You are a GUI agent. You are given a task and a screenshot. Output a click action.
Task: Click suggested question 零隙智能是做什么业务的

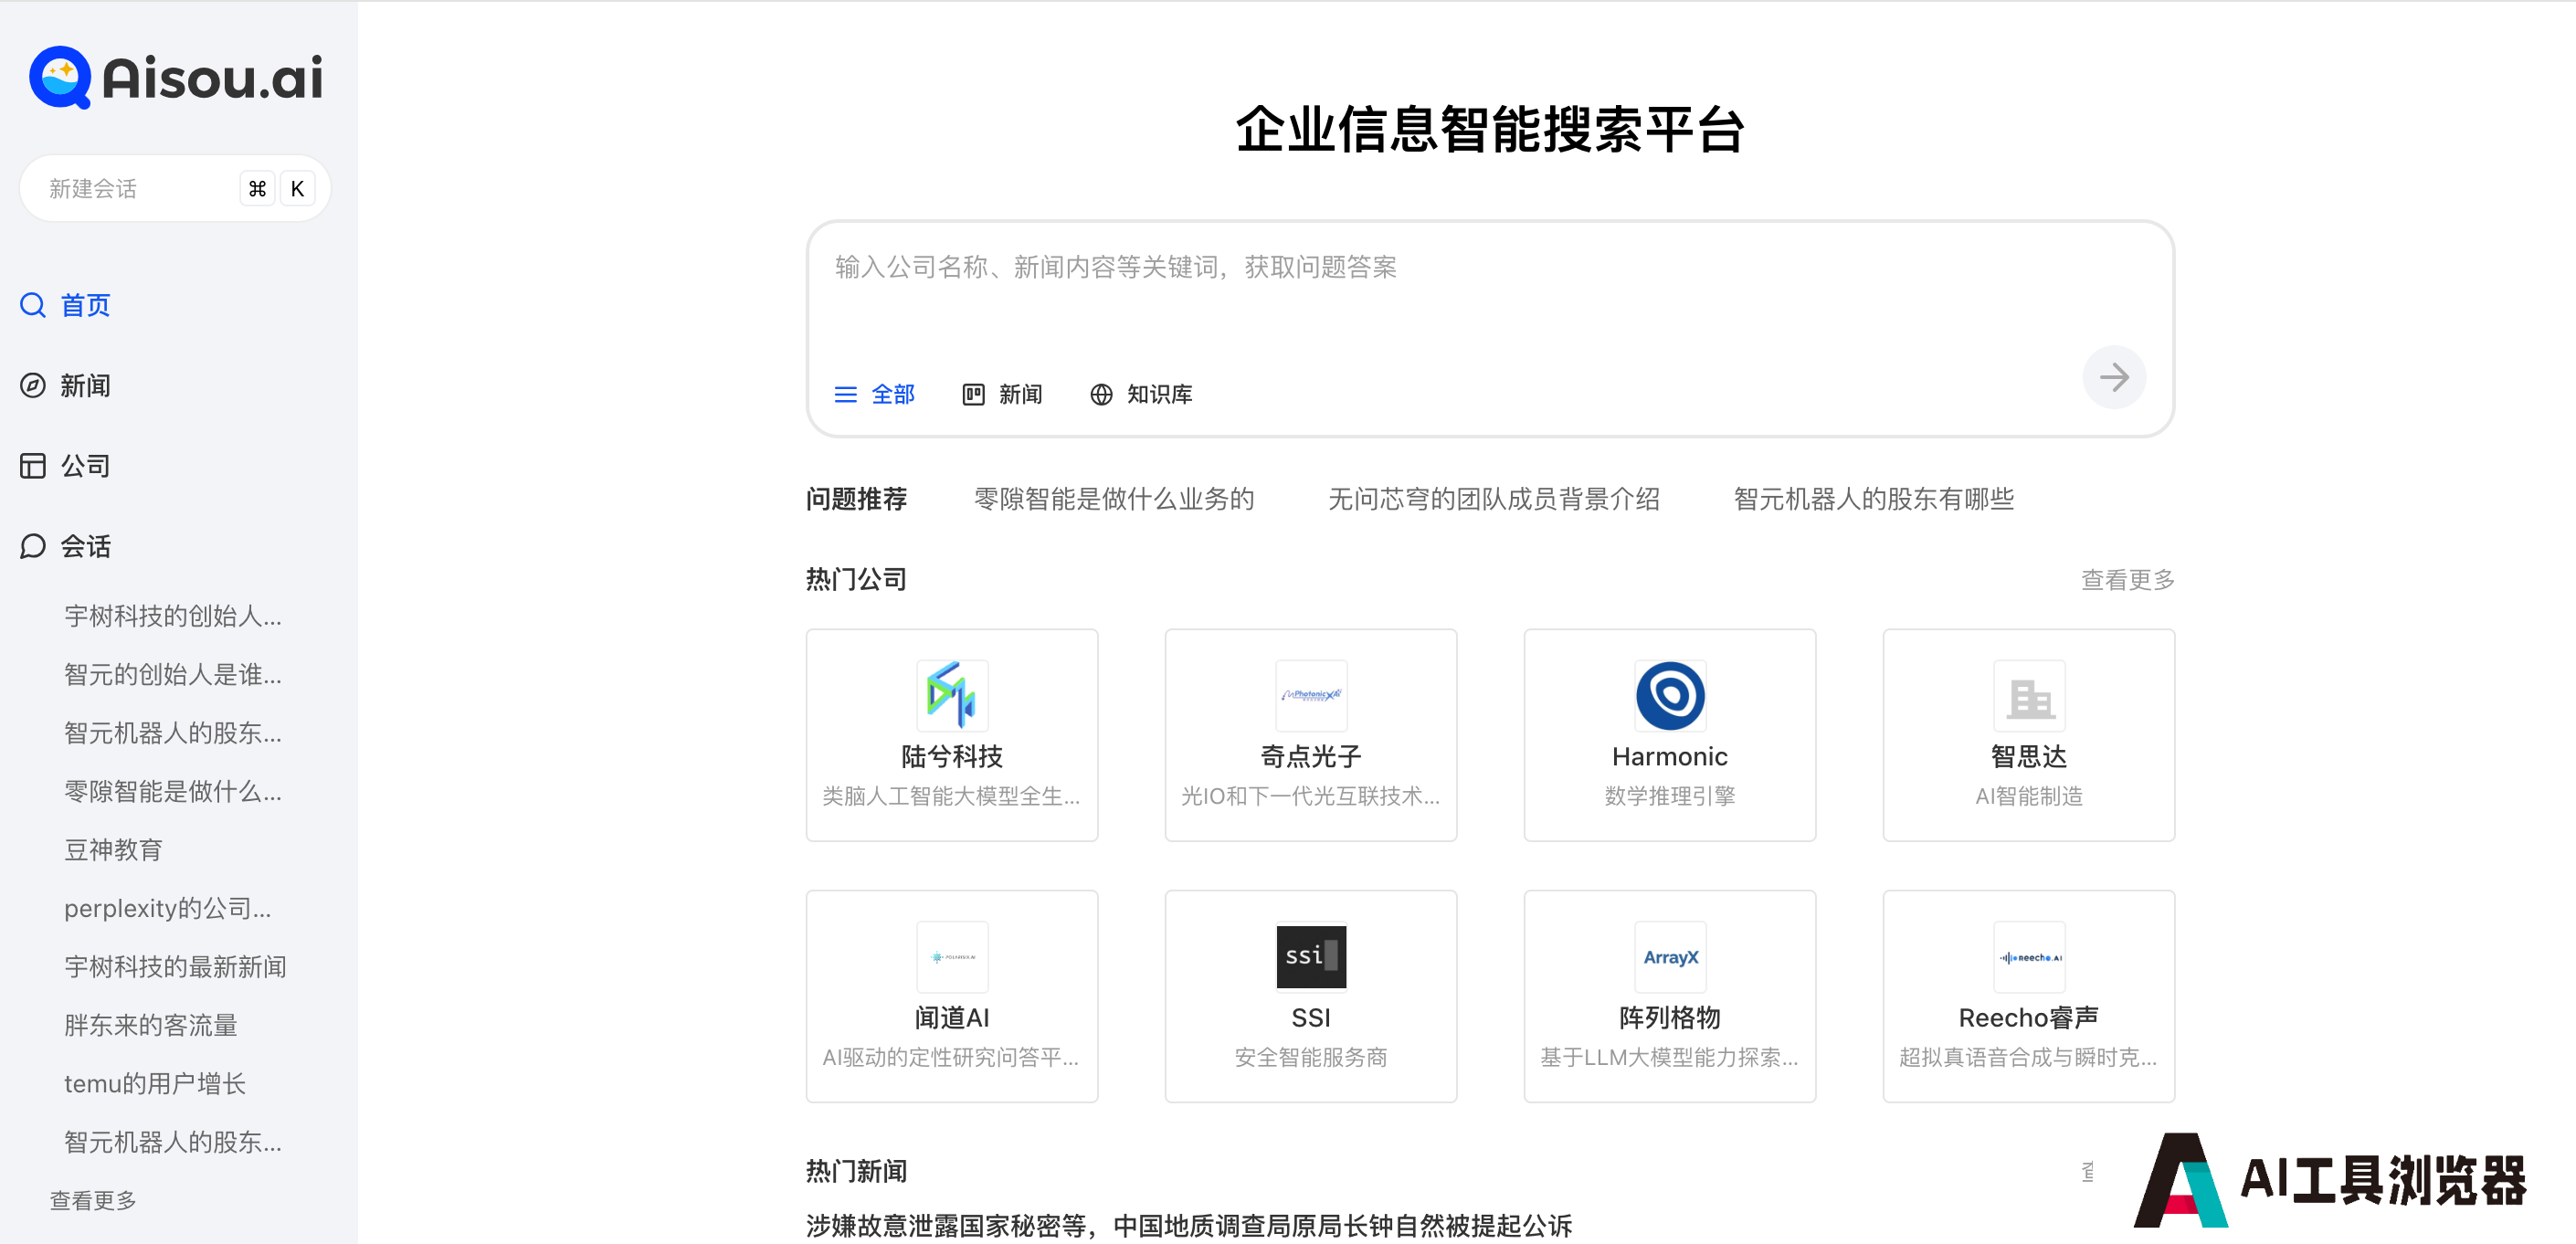tap(1114, 498)
